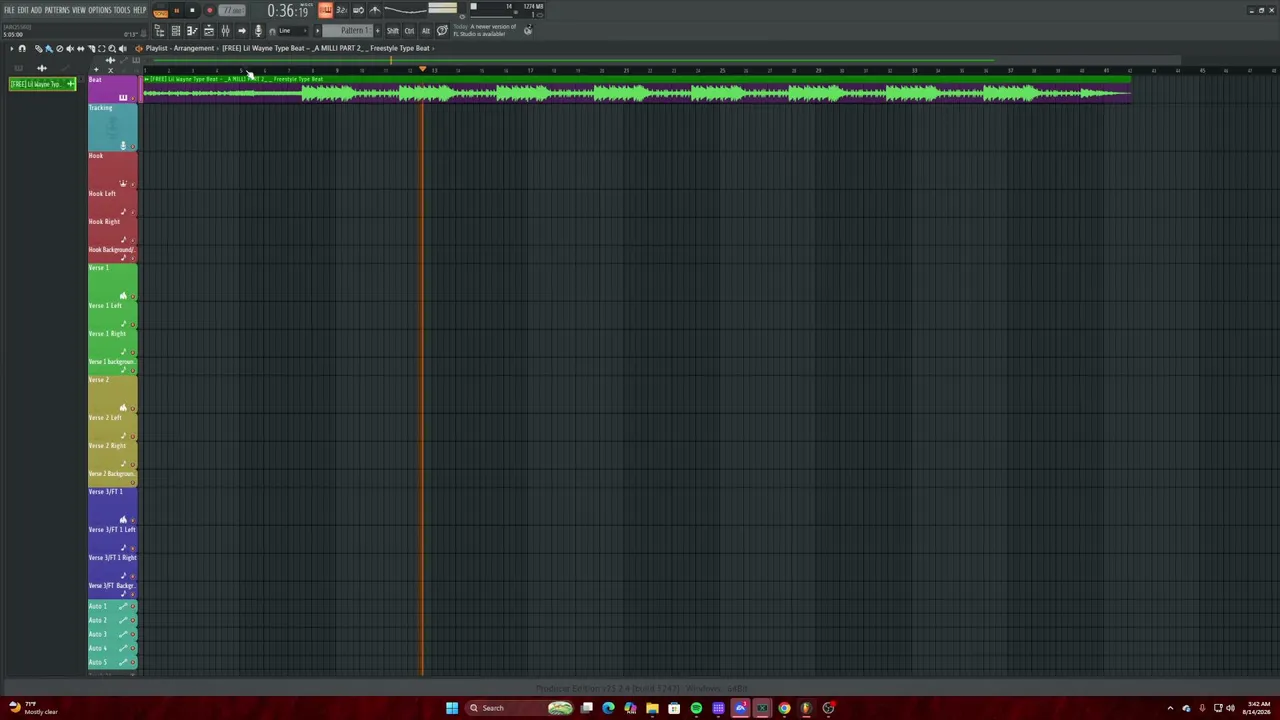Click the orange playhead marker on timeline

pyautogui.click(x=422, y=70)
